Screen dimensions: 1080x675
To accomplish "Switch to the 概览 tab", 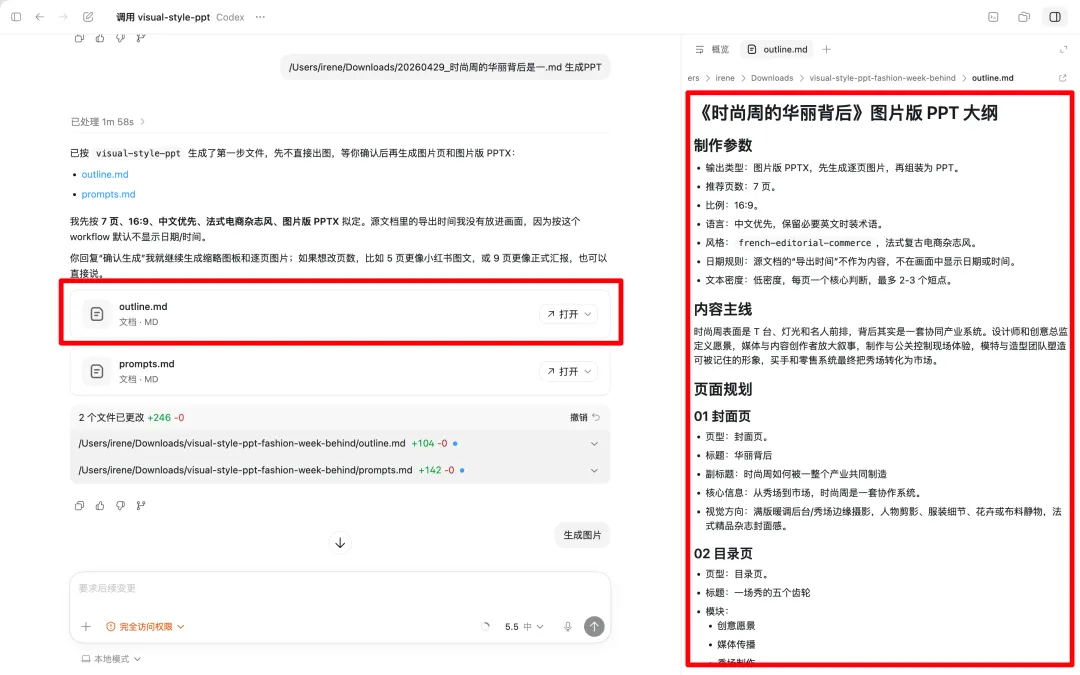I will (712, 49).
